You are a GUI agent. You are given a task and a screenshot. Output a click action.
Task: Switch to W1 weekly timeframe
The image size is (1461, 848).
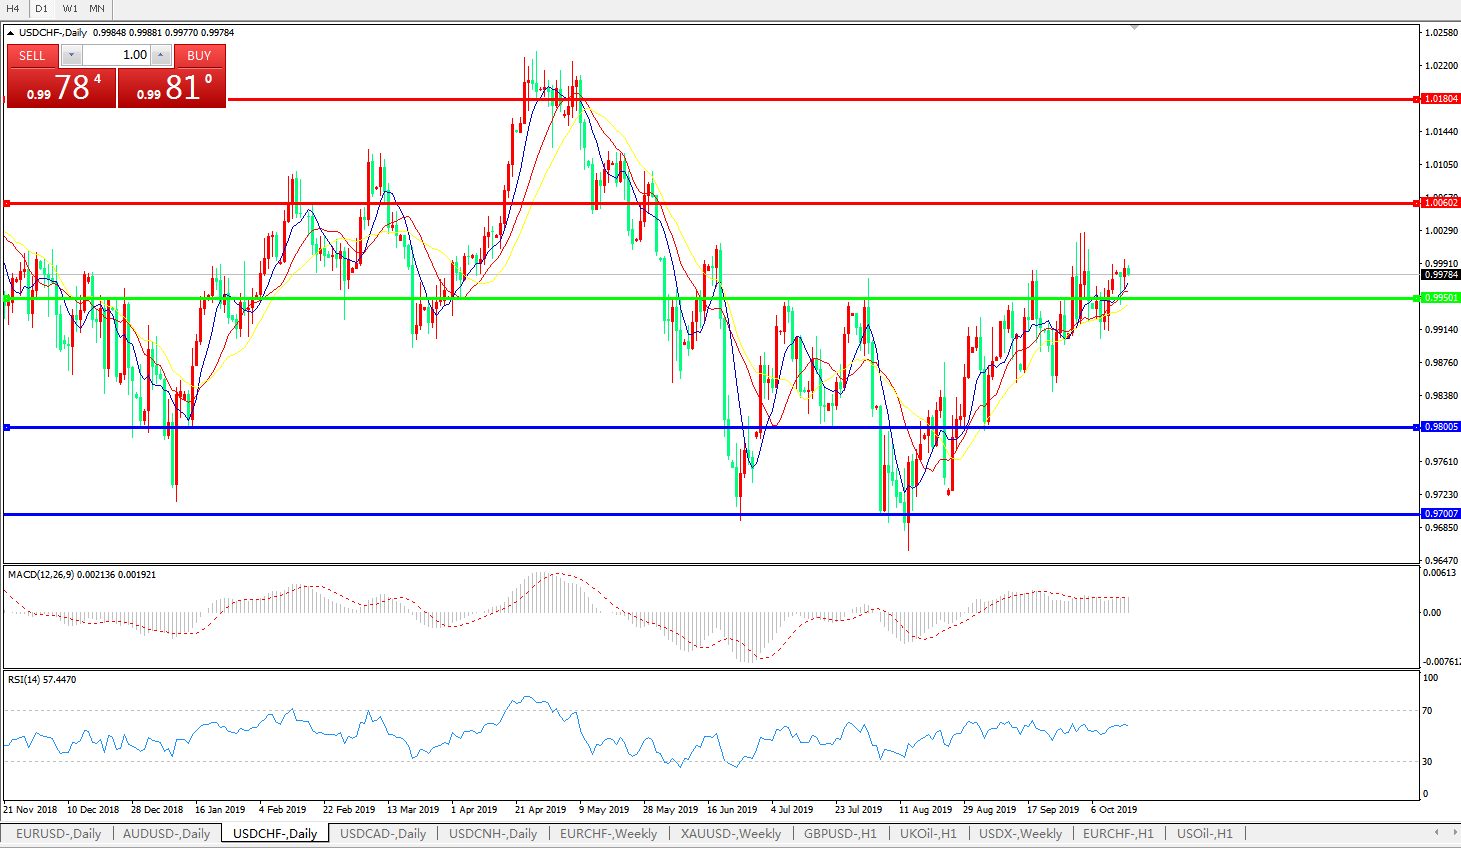point(70,8)
